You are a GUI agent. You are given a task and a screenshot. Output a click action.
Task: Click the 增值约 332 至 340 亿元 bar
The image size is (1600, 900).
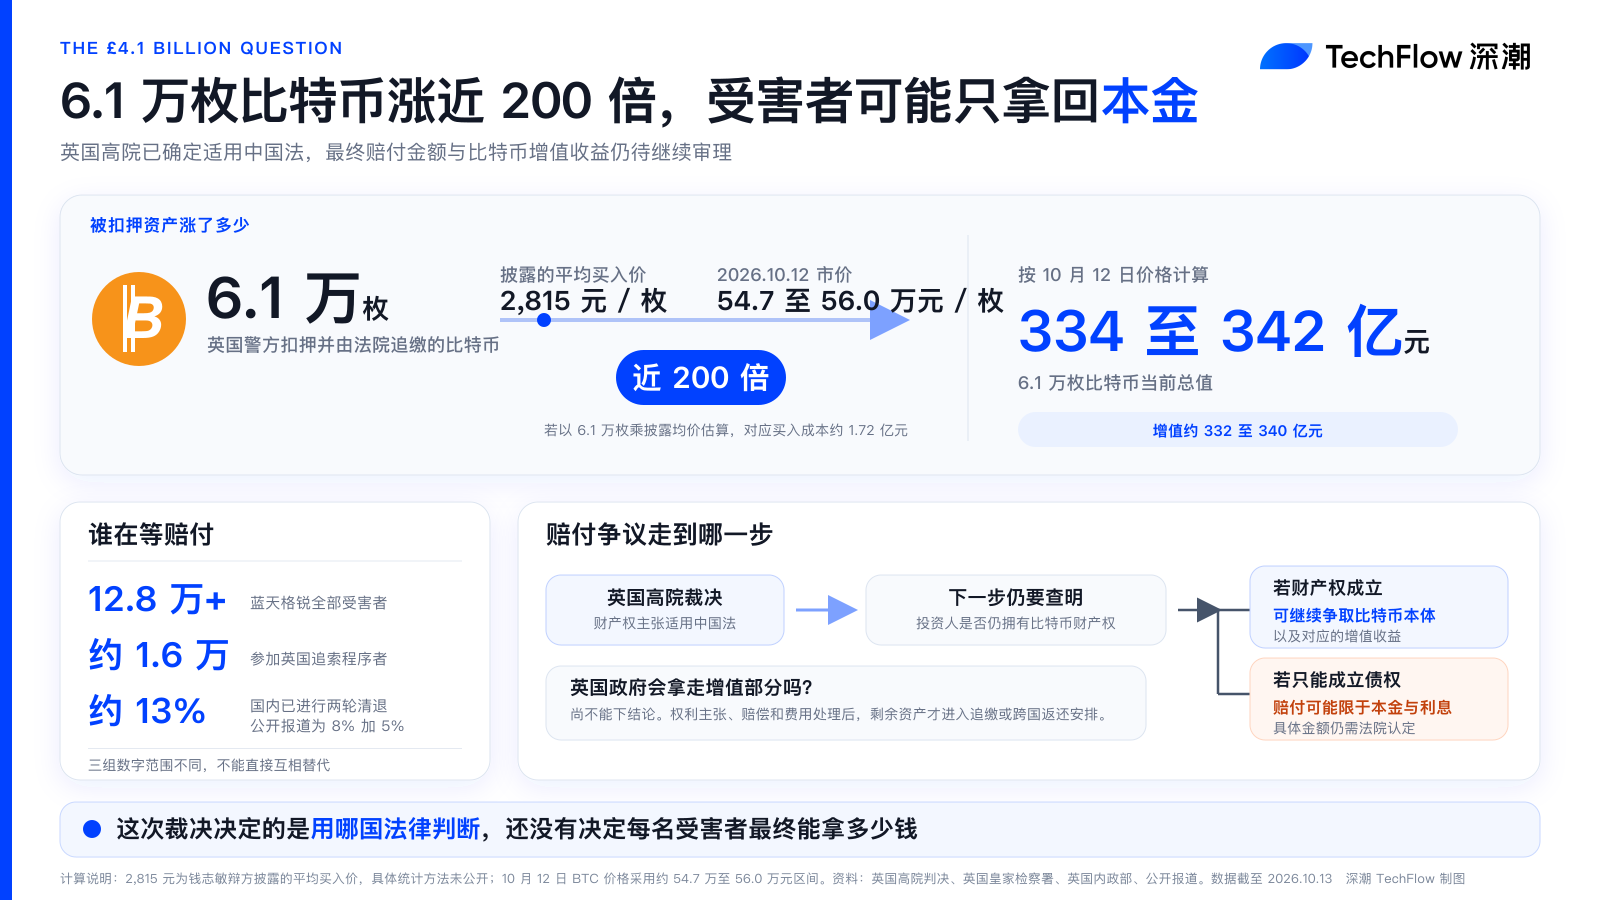pyautogui.click(x=1238, y=430)
